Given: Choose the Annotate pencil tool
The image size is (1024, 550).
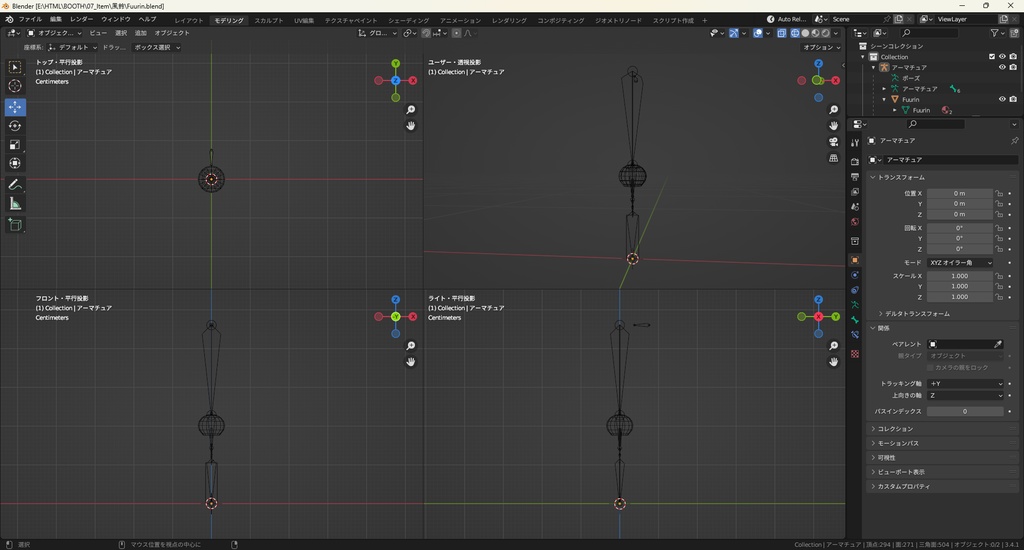Looking at the screenshot, I should 15,185.
